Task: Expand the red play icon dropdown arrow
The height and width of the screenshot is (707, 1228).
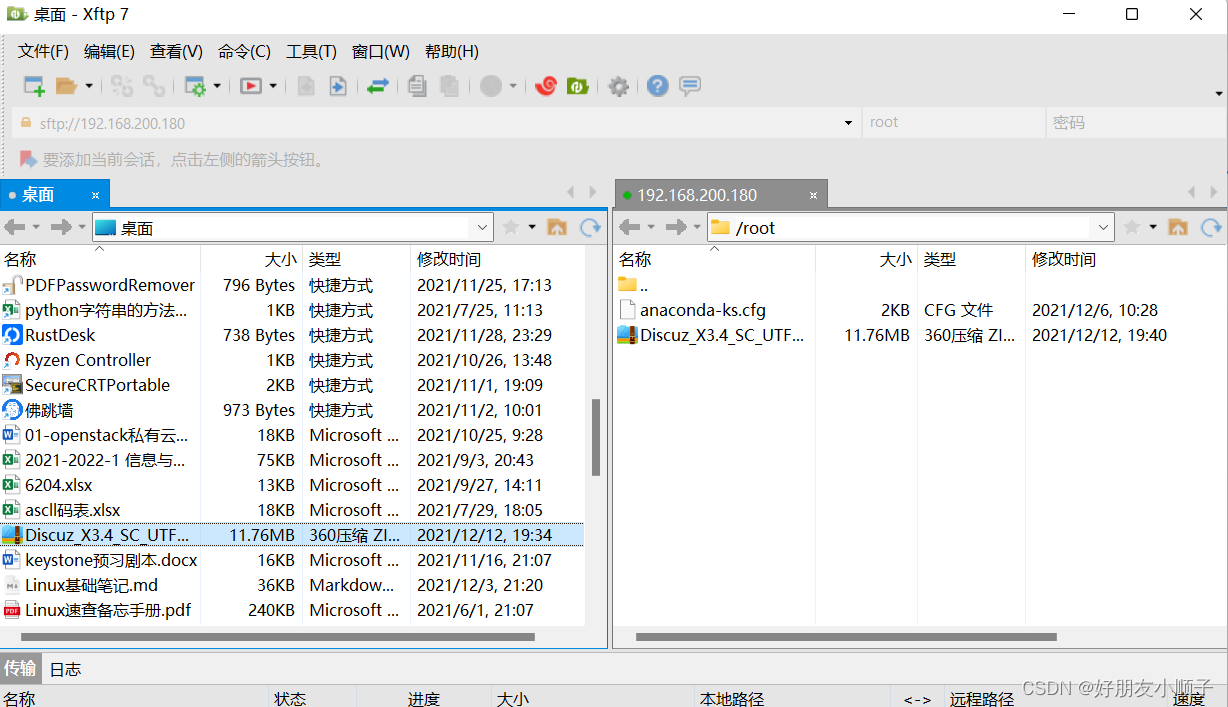Action: [x=273, y=87]
